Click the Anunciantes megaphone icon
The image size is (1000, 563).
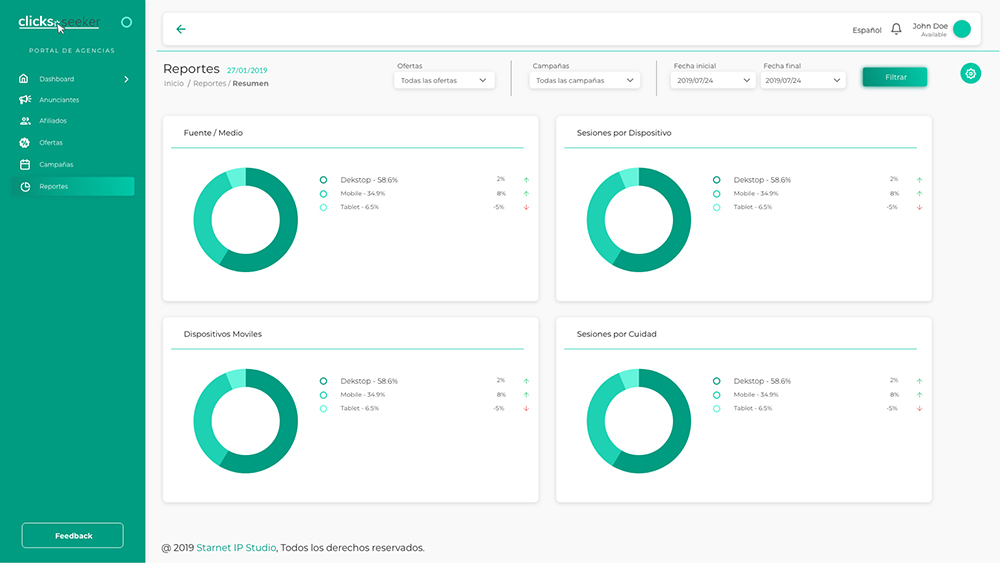25,100
